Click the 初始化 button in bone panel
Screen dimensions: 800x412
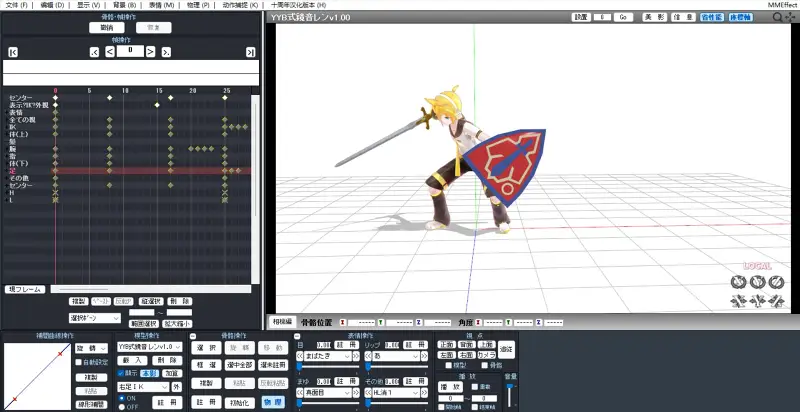pyautogui.click(x=239, y=402)
